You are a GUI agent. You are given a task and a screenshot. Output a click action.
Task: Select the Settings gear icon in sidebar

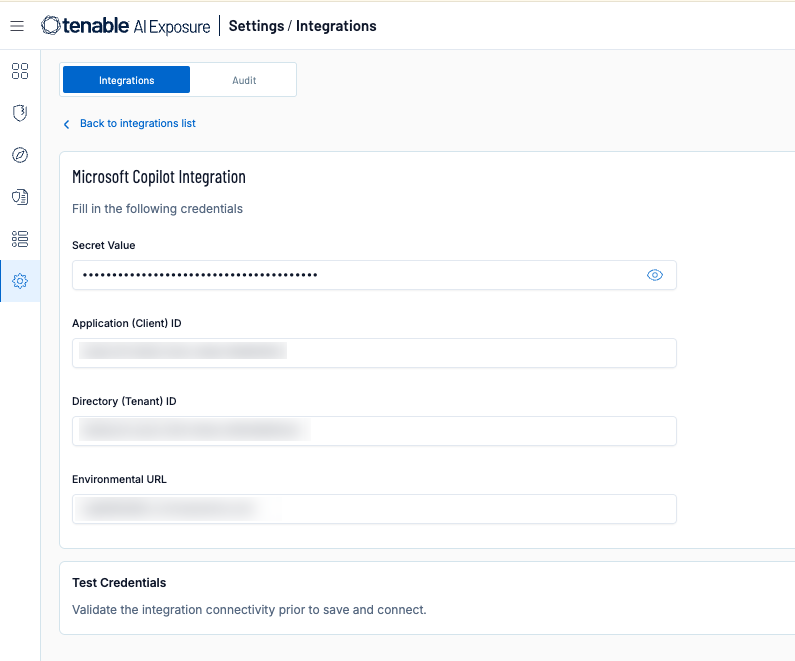tap(20, 281)
